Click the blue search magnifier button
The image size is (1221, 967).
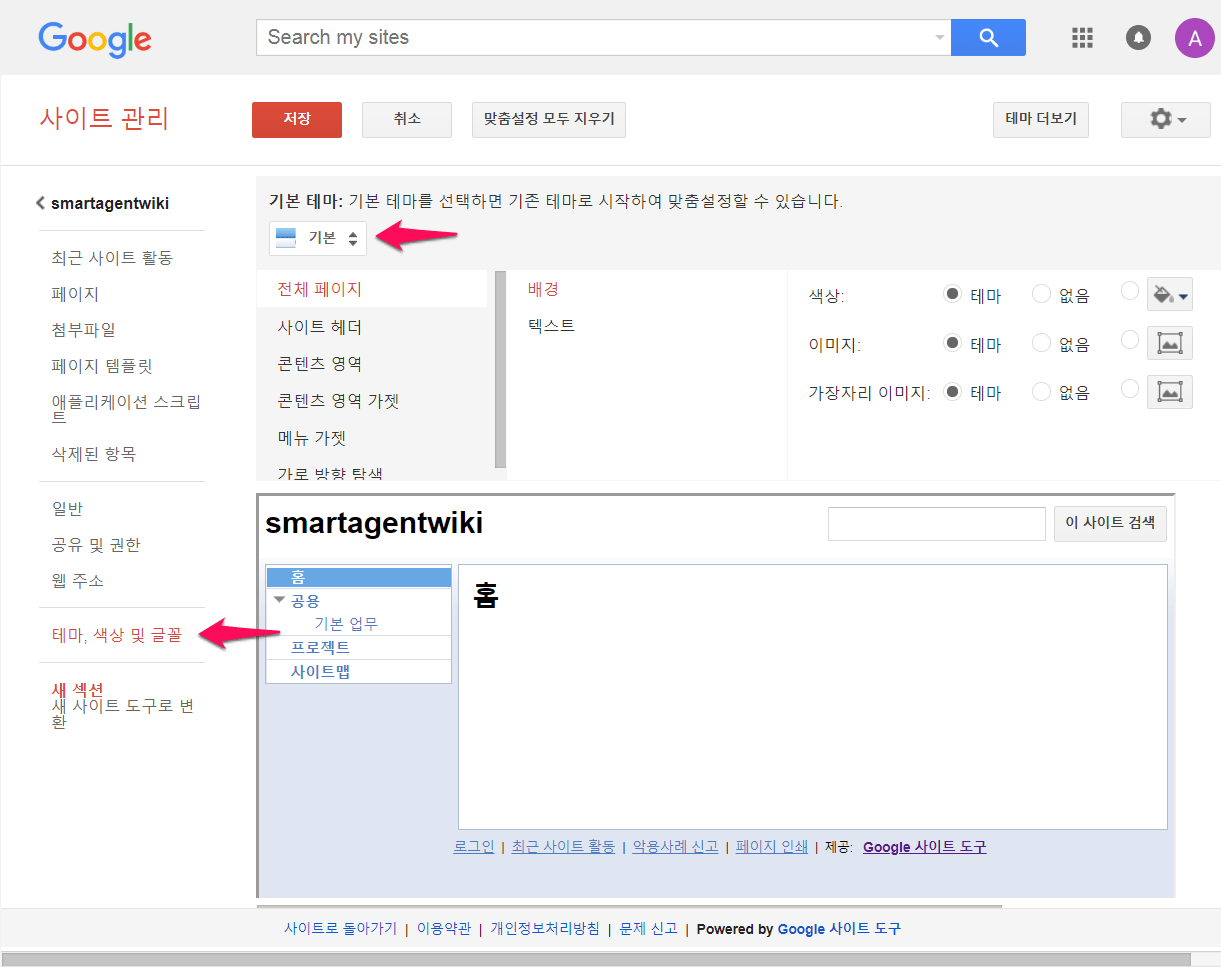[988, 38]
